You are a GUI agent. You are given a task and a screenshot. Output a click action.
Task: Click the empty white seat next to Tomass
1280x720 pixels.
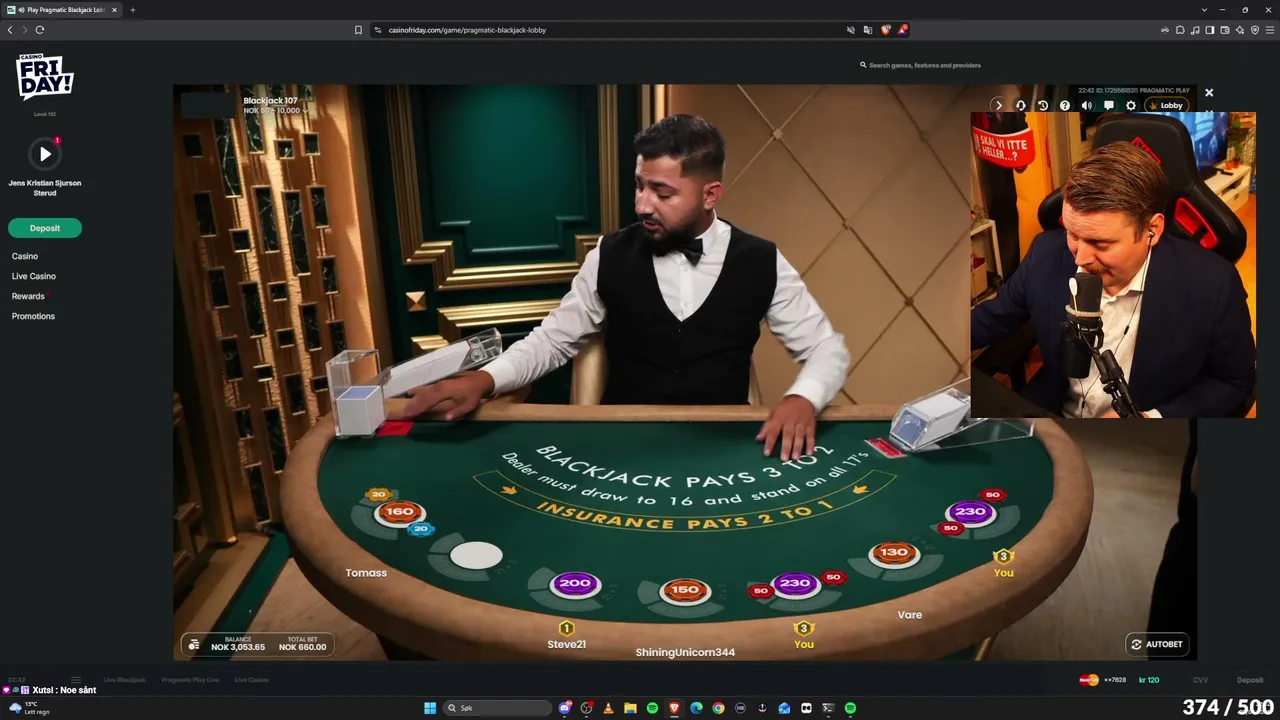tap(476, 555)
